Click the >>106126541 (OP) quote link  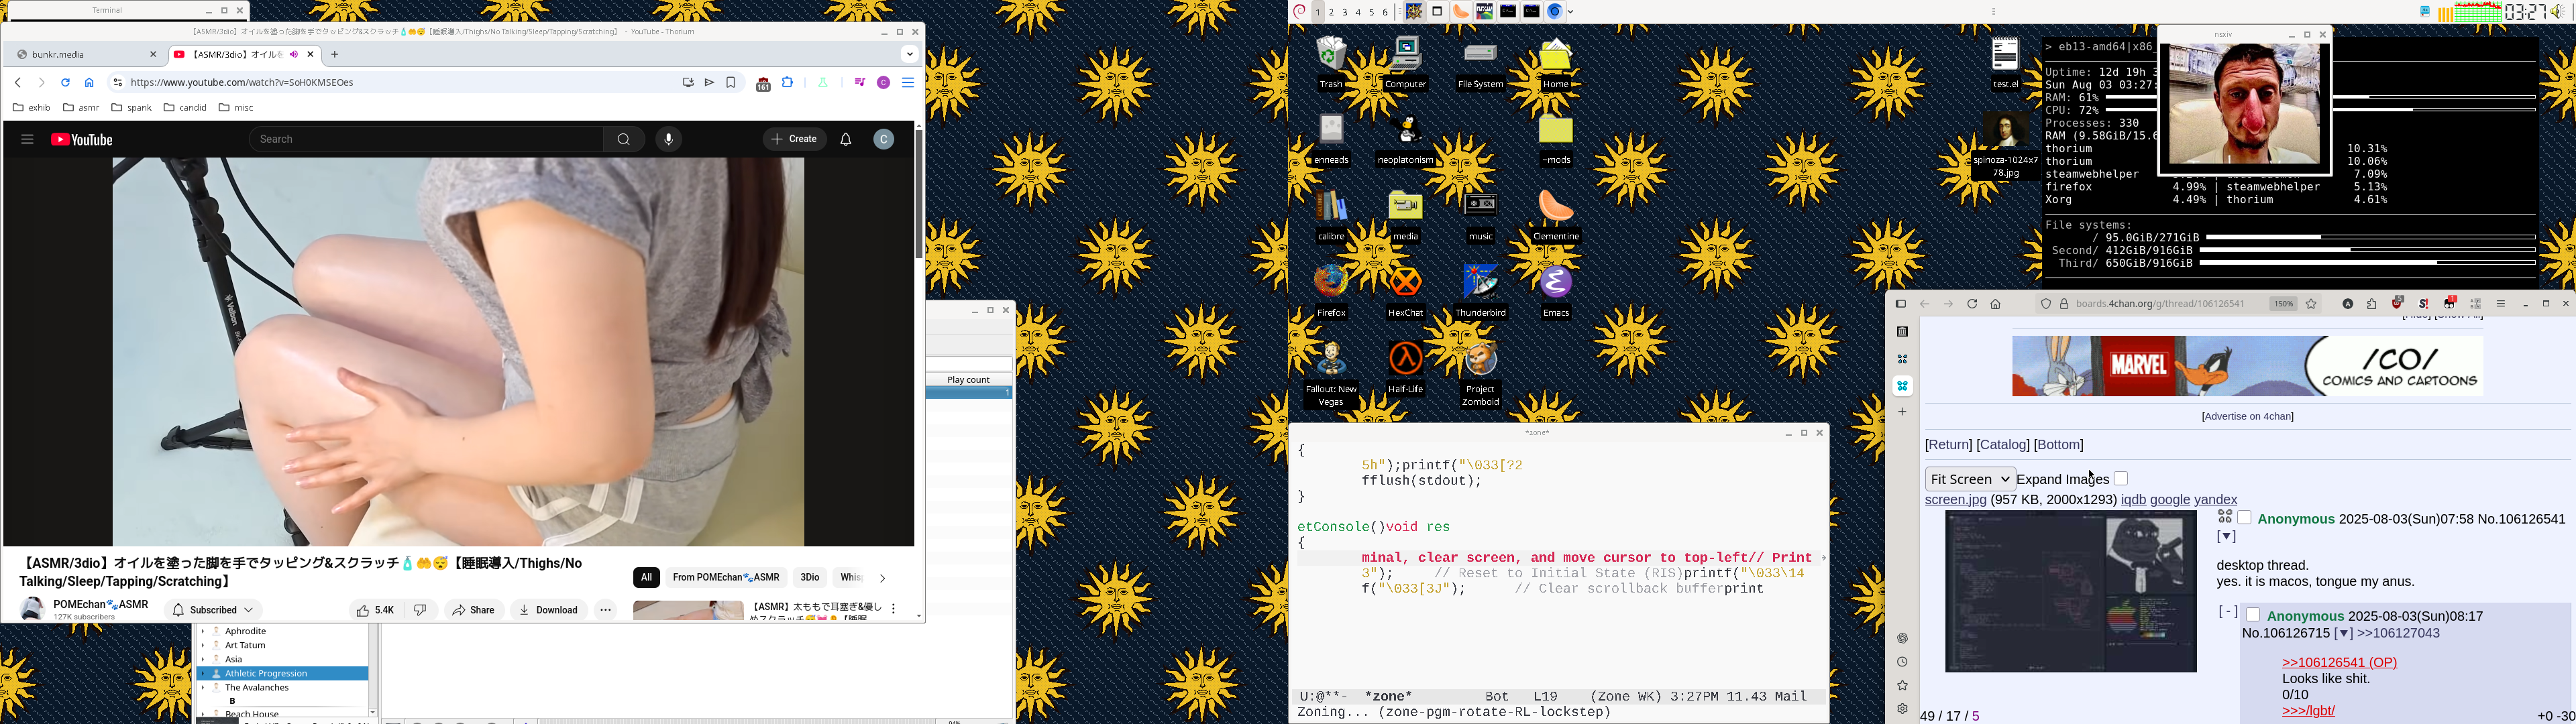tap(2339, 663)
